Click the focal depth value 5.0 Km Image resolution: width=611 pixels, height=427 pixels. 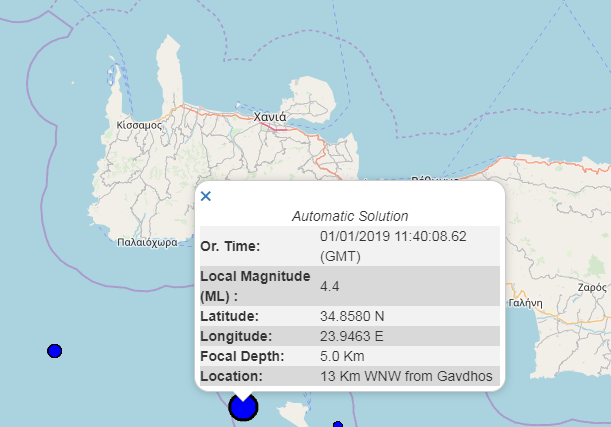[343, 356]
